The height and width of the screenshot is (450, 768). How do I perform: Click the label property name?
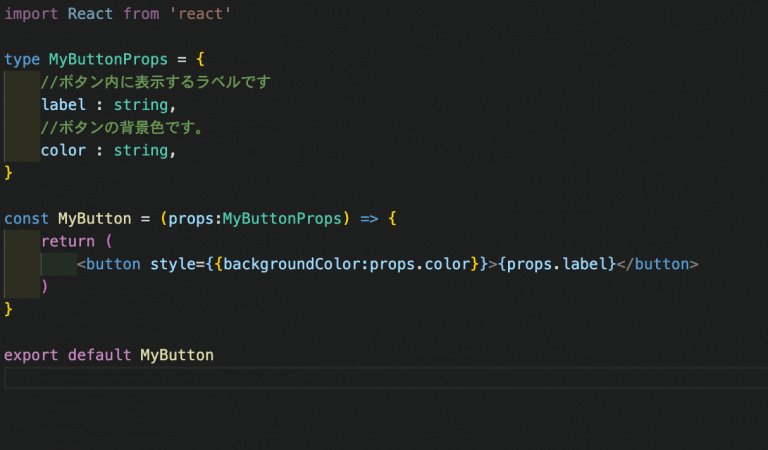pyautogui.click(x=63, y=105)
